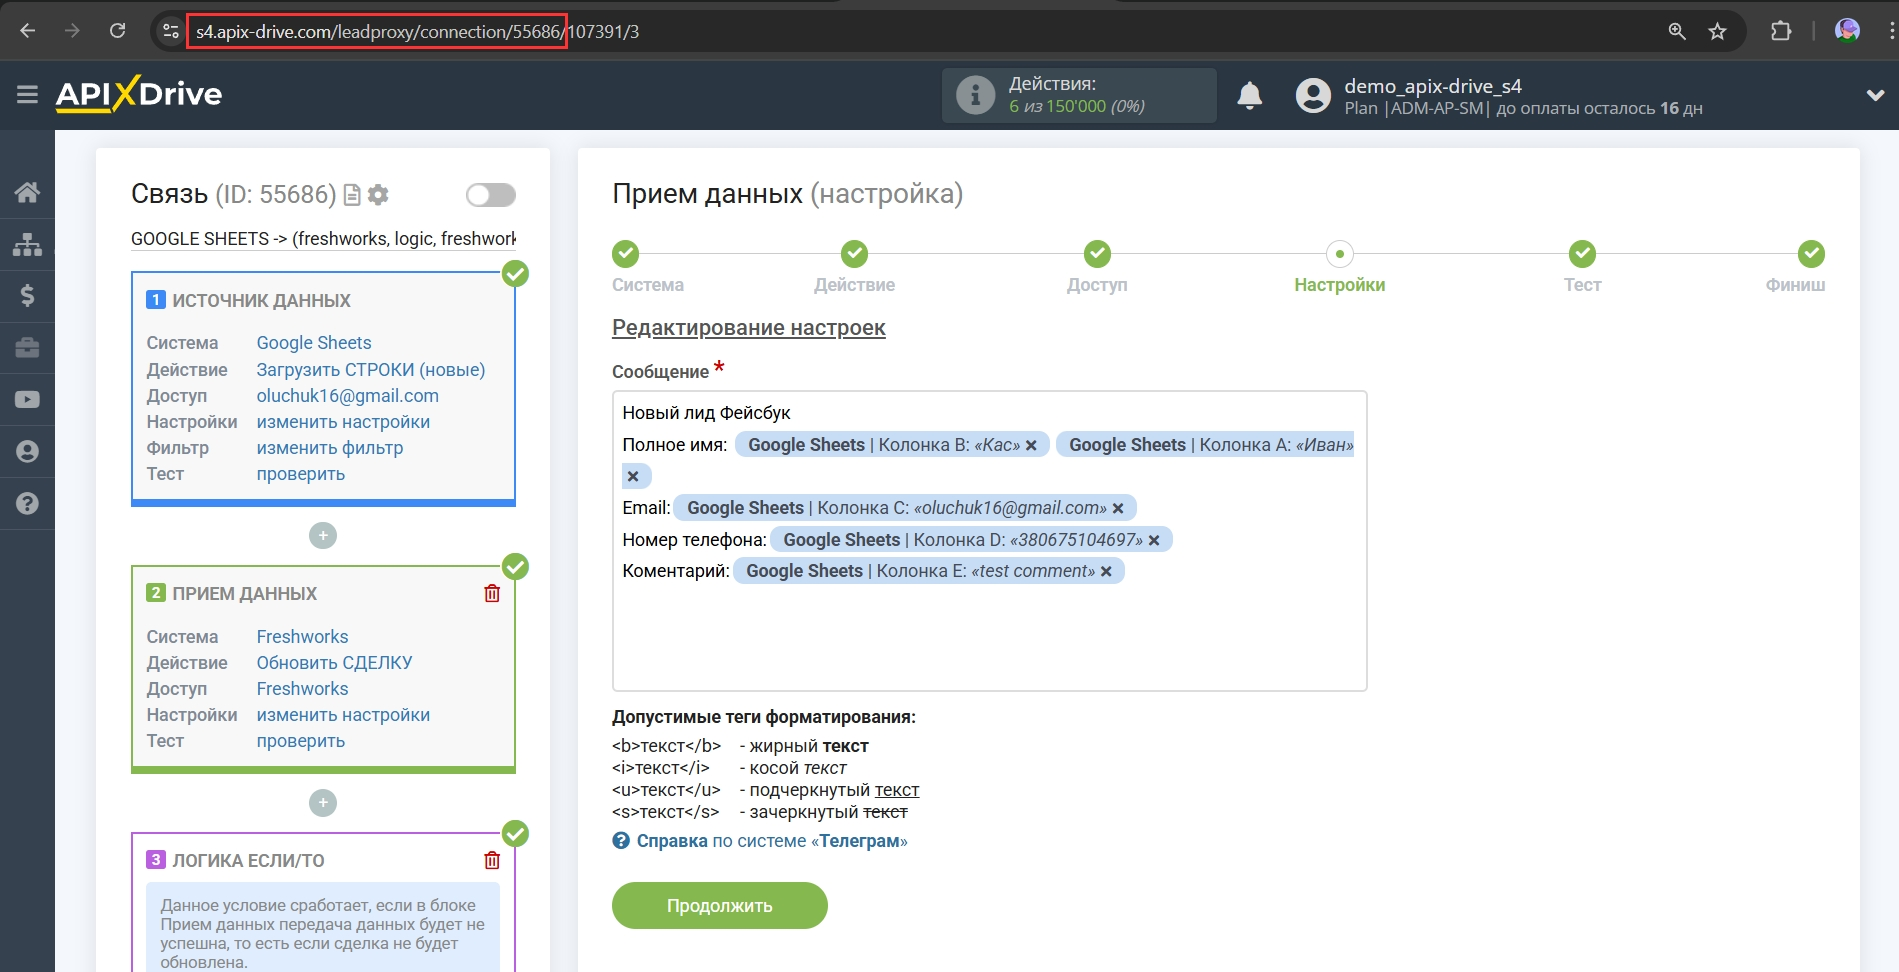The width and height of the screenshot is (1899, 972).
Task: Open the hamburger menu next to ApiX-Drive logo
Action: click(x=27, y=94)
